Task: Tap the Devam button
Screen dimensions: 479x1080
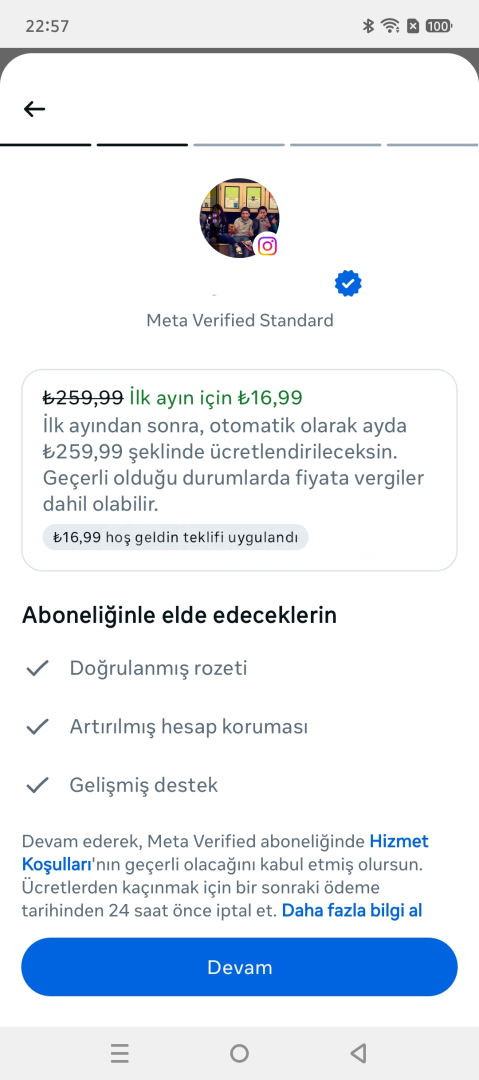Action: [x=239, y=967]
